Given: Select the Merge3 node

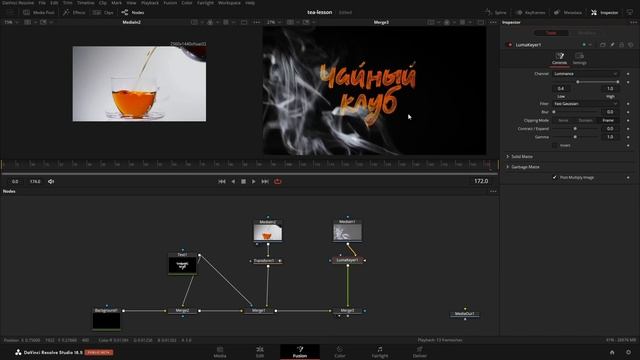Looking at the screenshot, I should (x=347, y=311).
